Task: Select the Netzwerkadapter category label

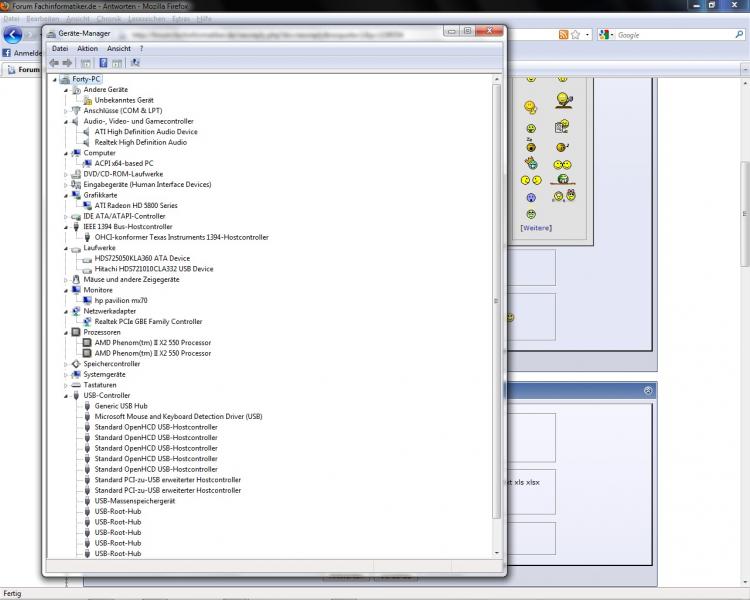Action: tap(110, 311)
